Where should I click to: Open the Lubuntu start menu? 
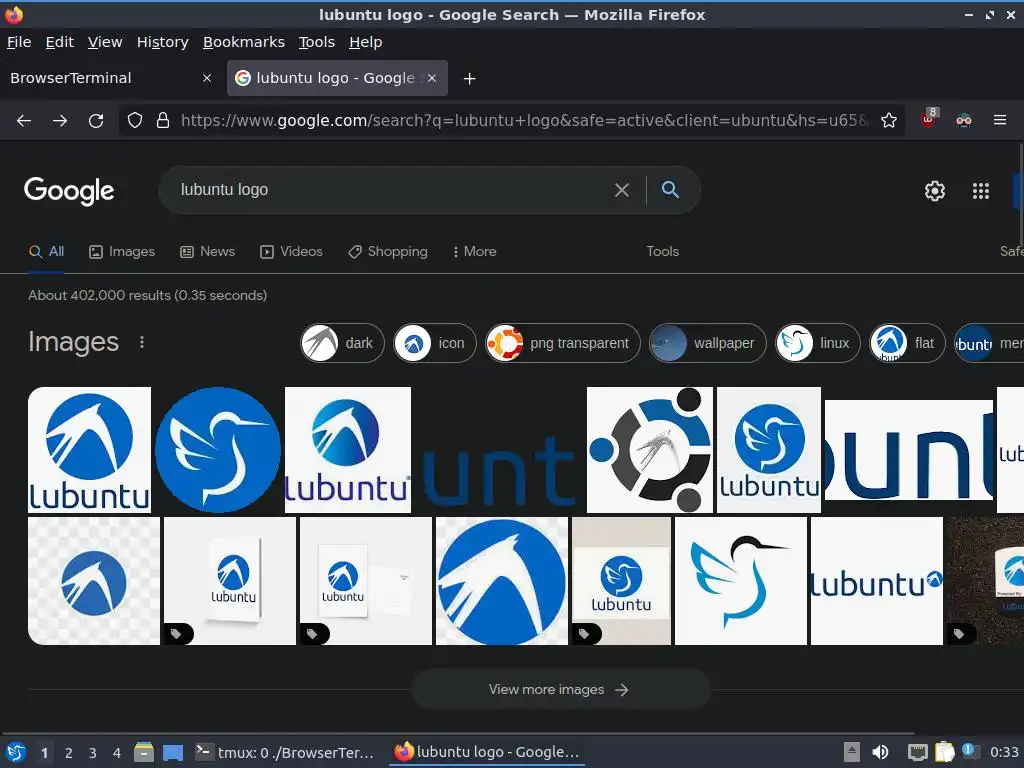[x=16, y=752]
